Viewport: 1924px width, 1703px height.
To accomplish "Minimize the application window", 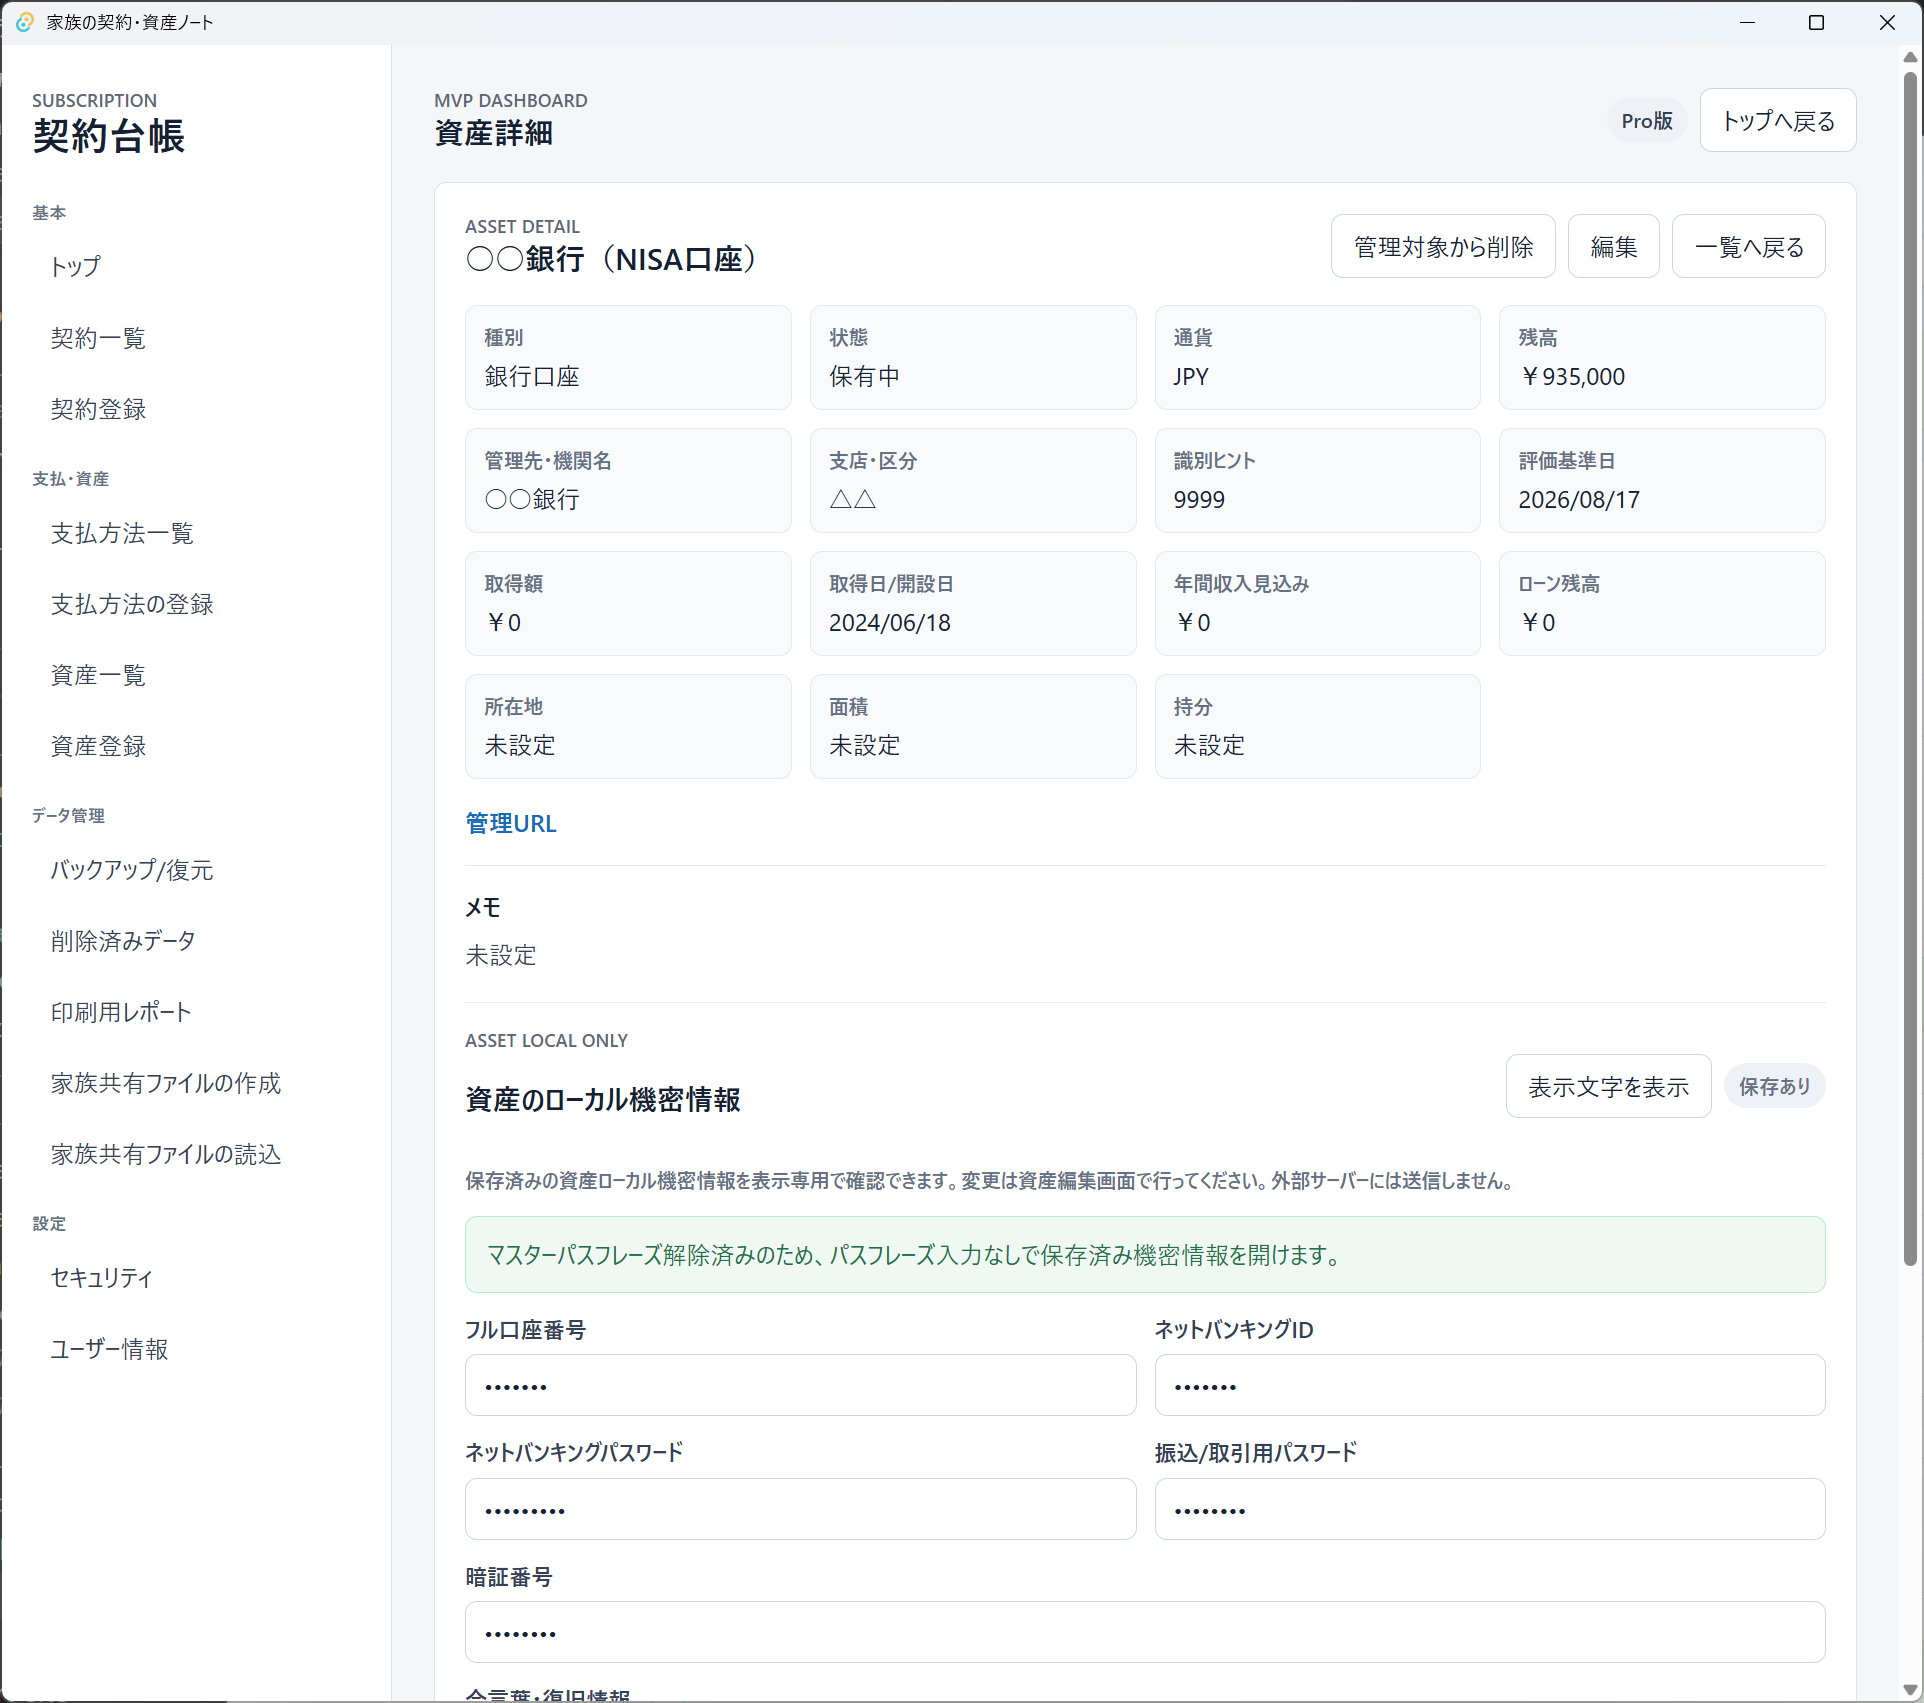I will coord(1748,22).
